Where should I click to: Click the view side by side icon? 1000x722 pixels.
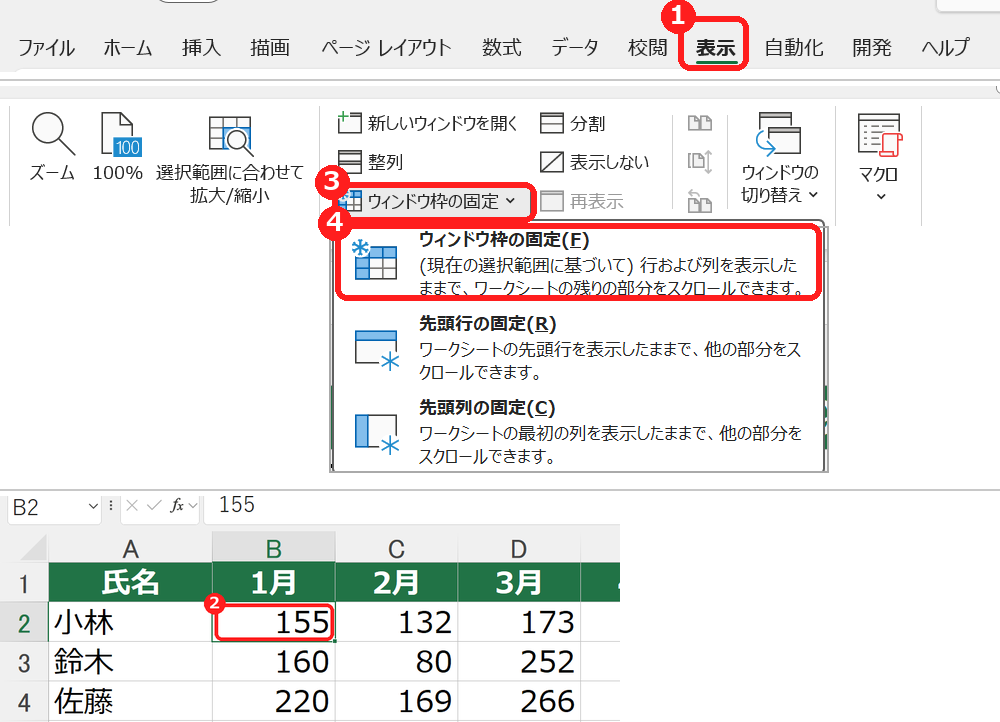tap(700, 122)
